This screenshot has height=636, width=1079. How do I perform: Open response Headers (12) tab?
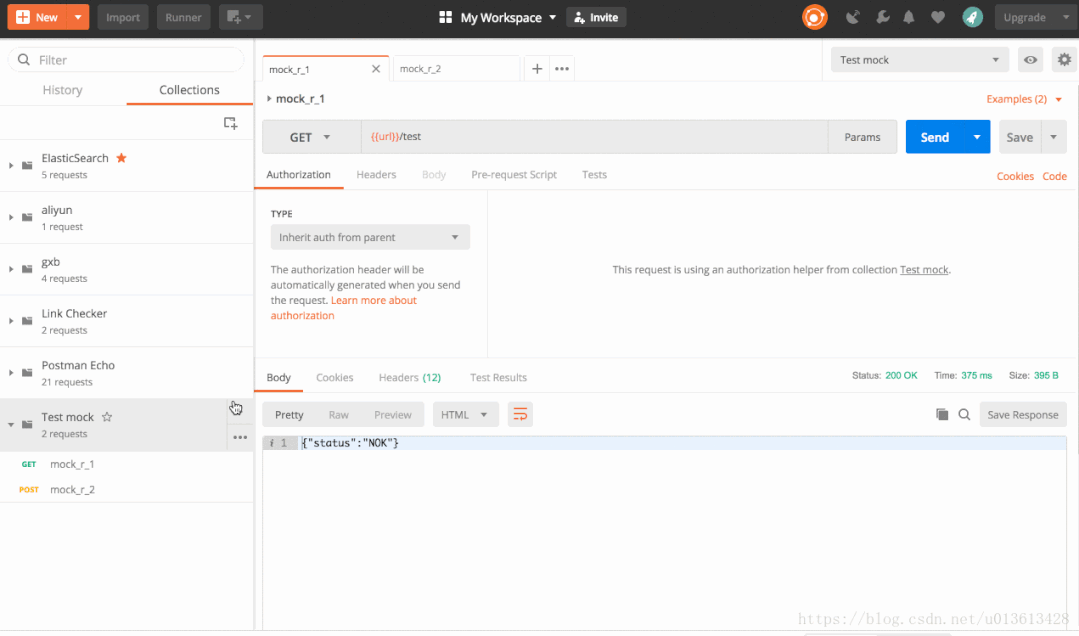[409, 377]
